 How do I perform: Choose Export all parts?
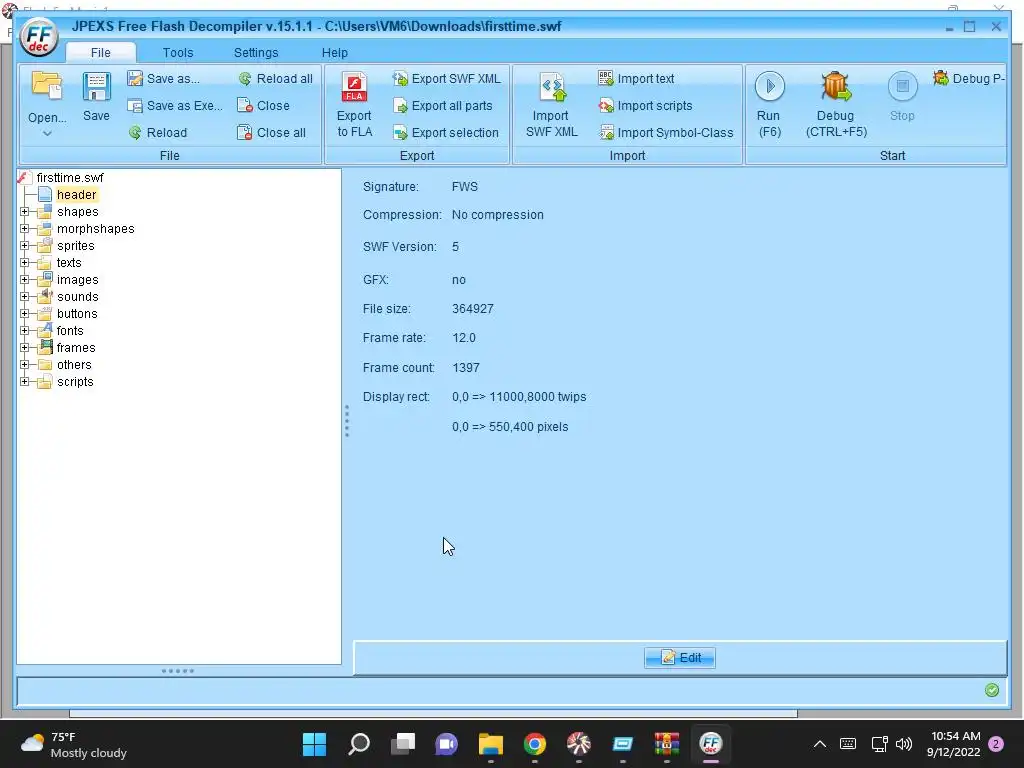tap(443, 106)
